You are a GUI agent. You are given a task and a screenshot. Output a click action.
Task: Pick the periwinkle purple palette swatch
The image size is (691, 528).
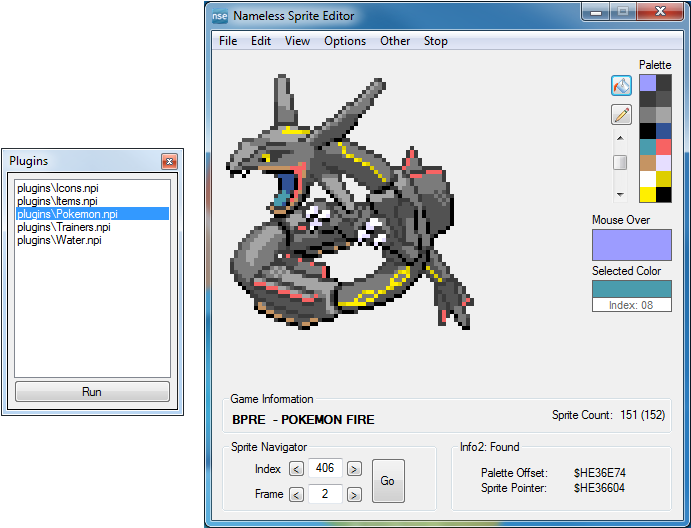(x=647, y=83)
